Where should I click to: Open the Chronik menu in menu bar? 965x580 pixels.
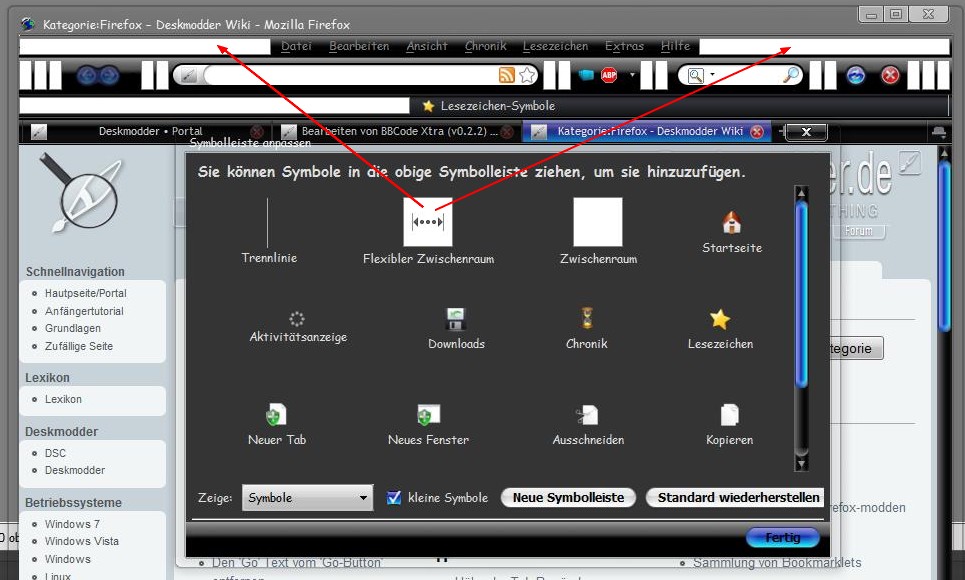(486, 46)
